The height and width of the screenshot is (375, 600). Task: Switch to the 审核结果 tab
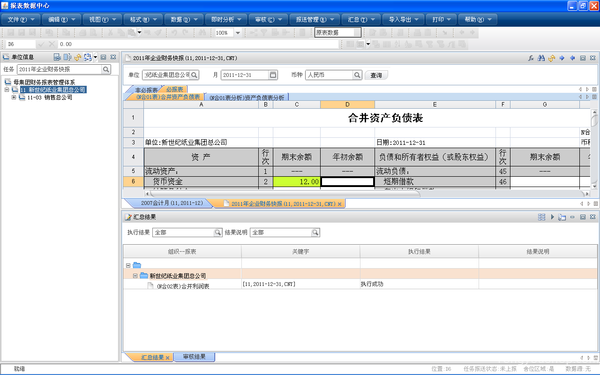194,357
